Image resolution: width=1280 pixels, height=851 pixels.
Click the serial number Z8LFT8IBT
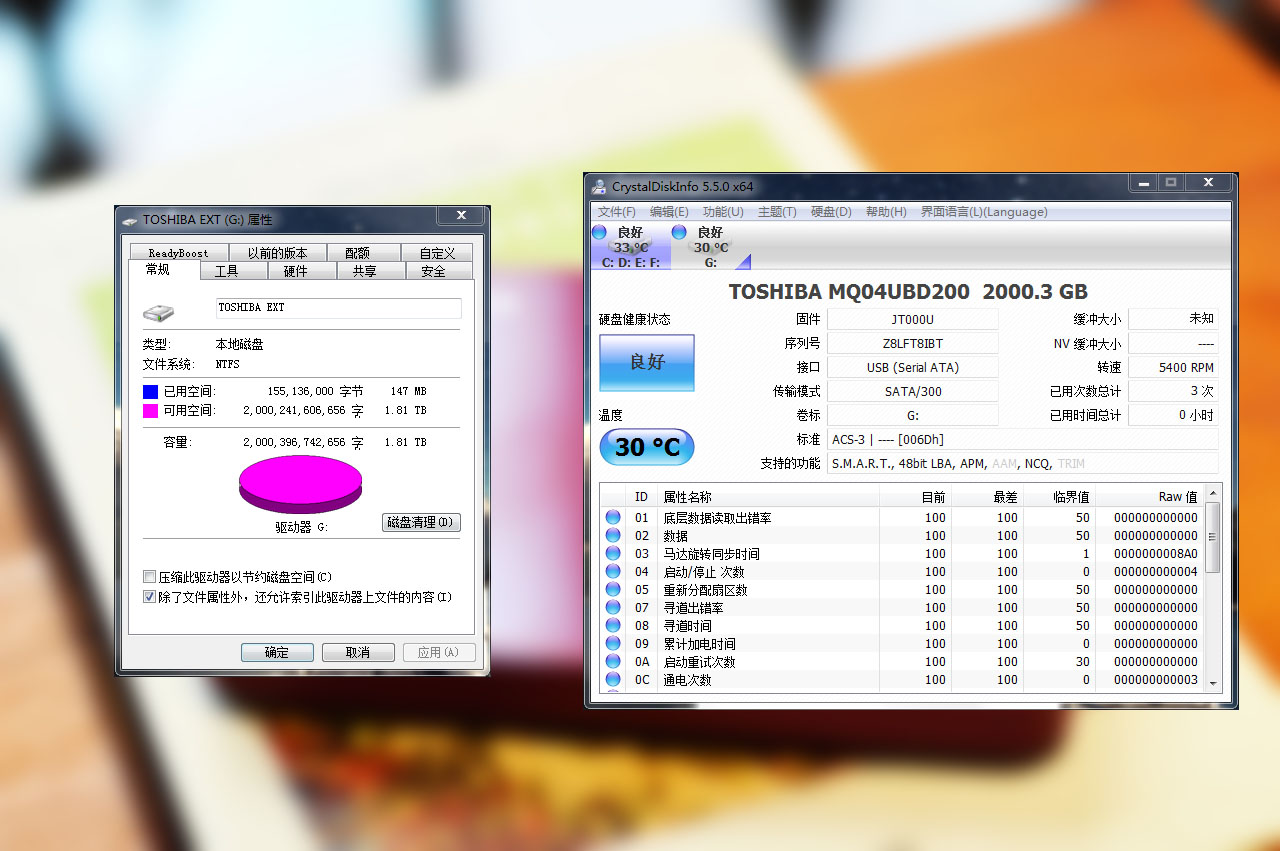pos(912,343)
